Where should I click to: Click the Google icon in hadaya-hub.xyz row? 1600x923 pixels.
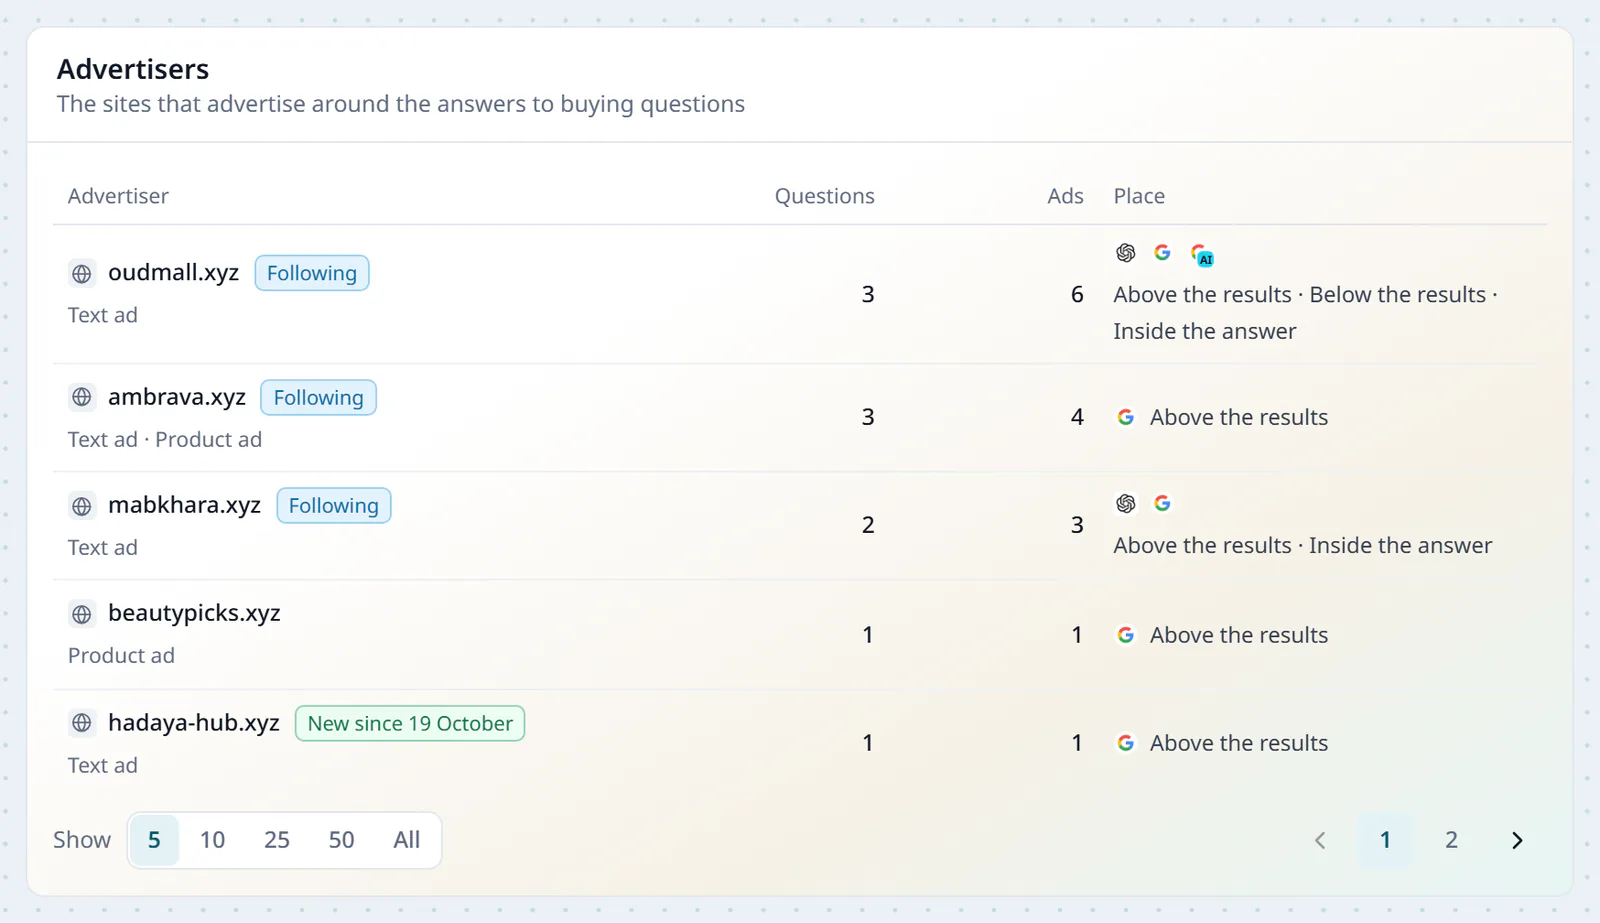[x=1126, y=743]
